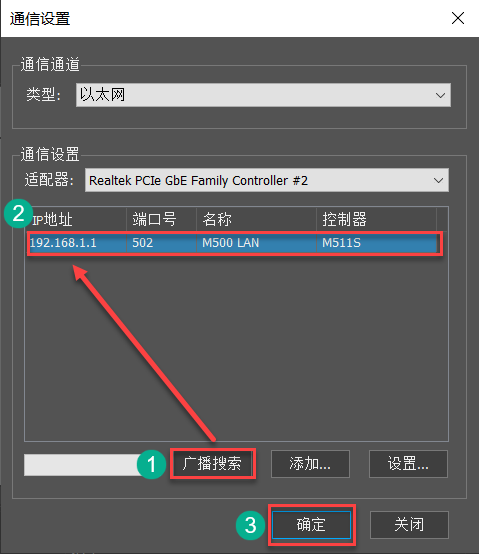Start a search with 广播搜索 button
479x554 pixels.
[x=212, y=464]
